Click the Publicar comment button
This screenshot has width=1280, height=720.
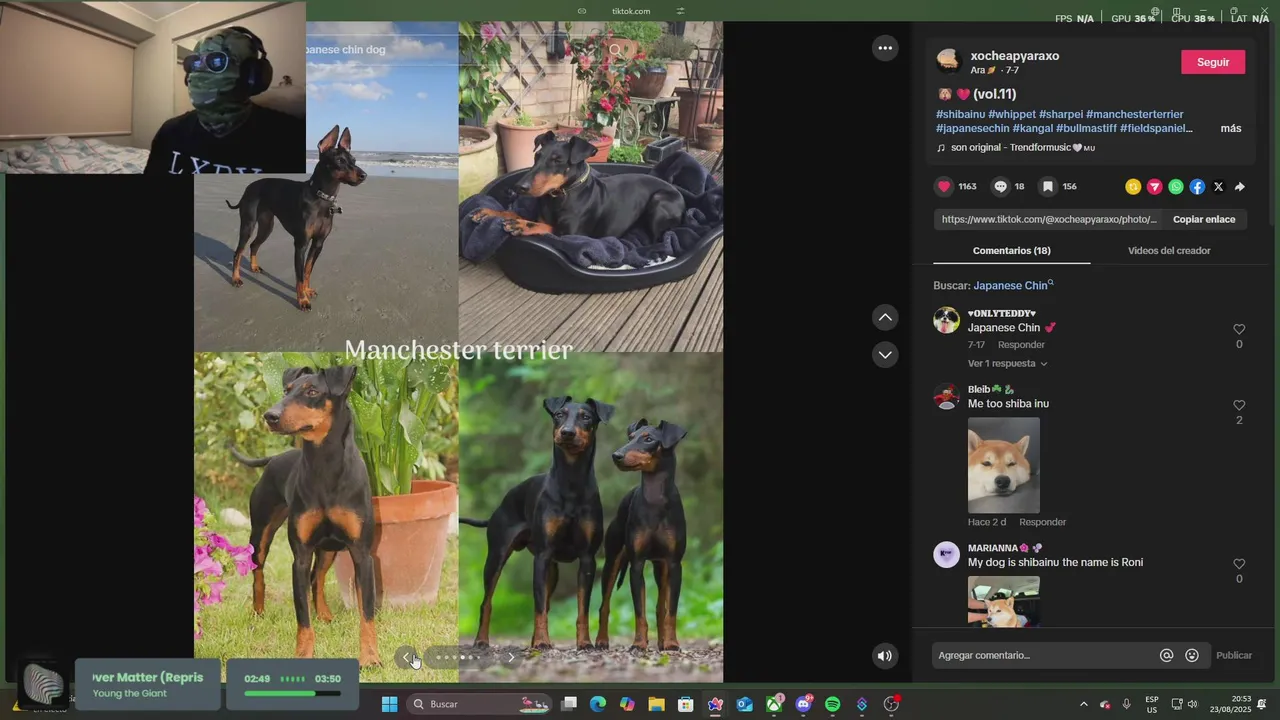(x=1233, y=656)
